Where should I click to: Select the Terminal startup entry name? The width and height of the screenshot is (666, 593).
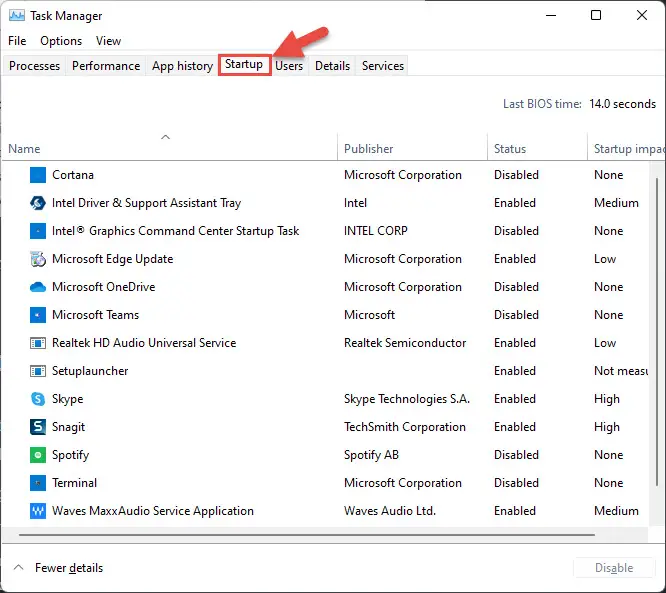pos(74,483)
